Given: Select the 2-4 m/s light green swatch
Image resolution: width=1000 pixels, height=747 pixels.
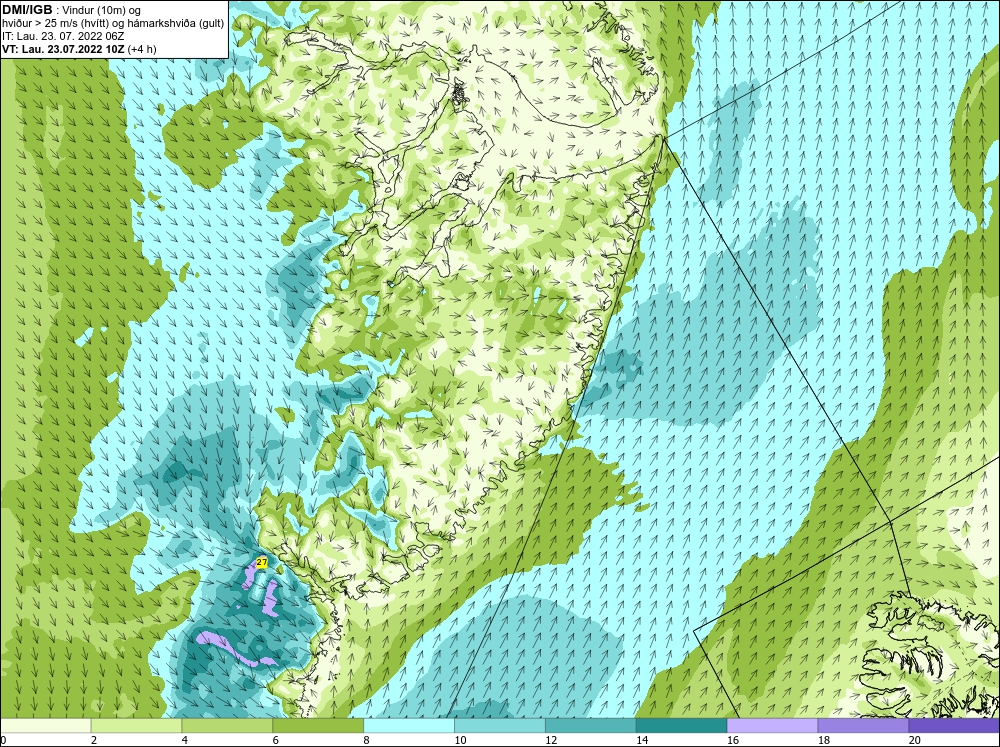Looking at the screenshot, I should 136,725.
